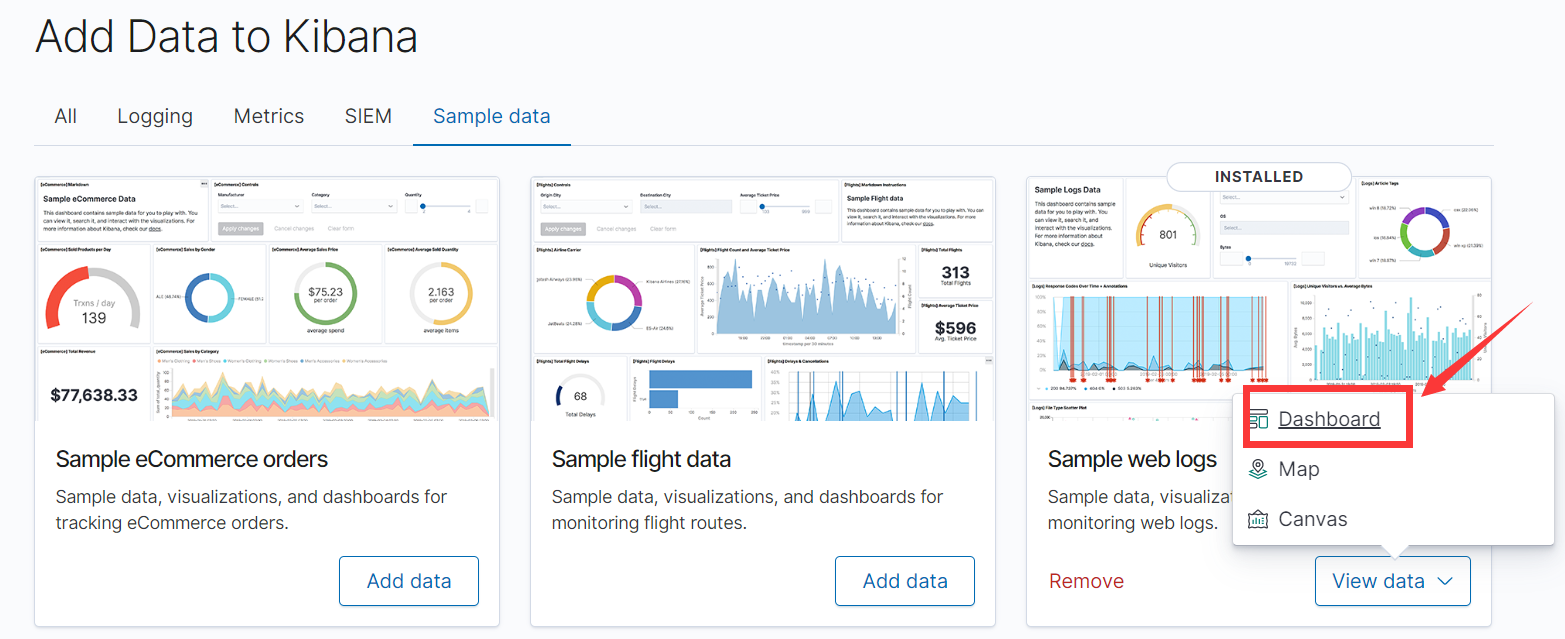Open the Logging tab
Screen dimensions: 1565x639
[x=155, y=116]
